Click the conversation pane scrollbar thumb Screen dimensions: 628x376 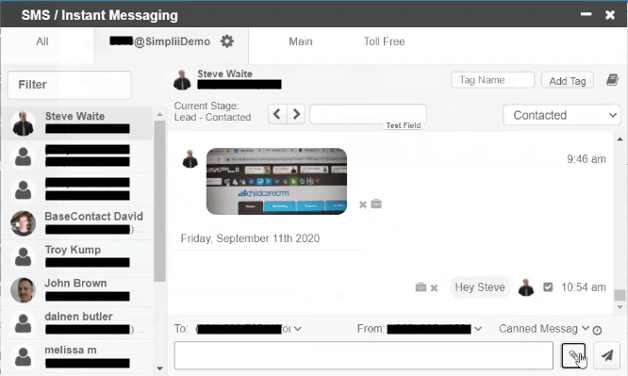[x=620, y=295]
